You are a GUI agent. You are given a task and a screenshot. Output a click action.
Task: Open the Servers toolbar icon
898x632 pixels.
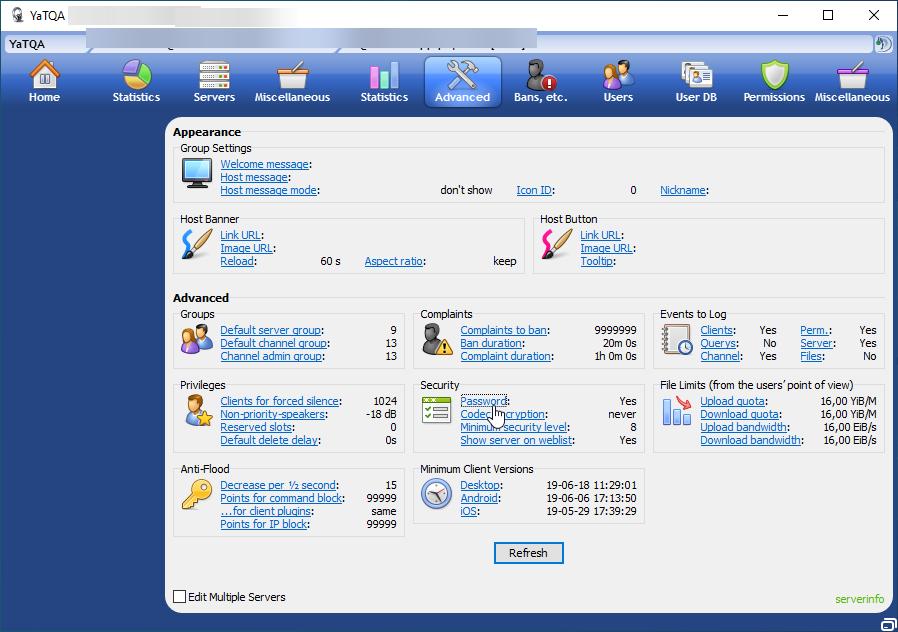click(x=214, y=81)
